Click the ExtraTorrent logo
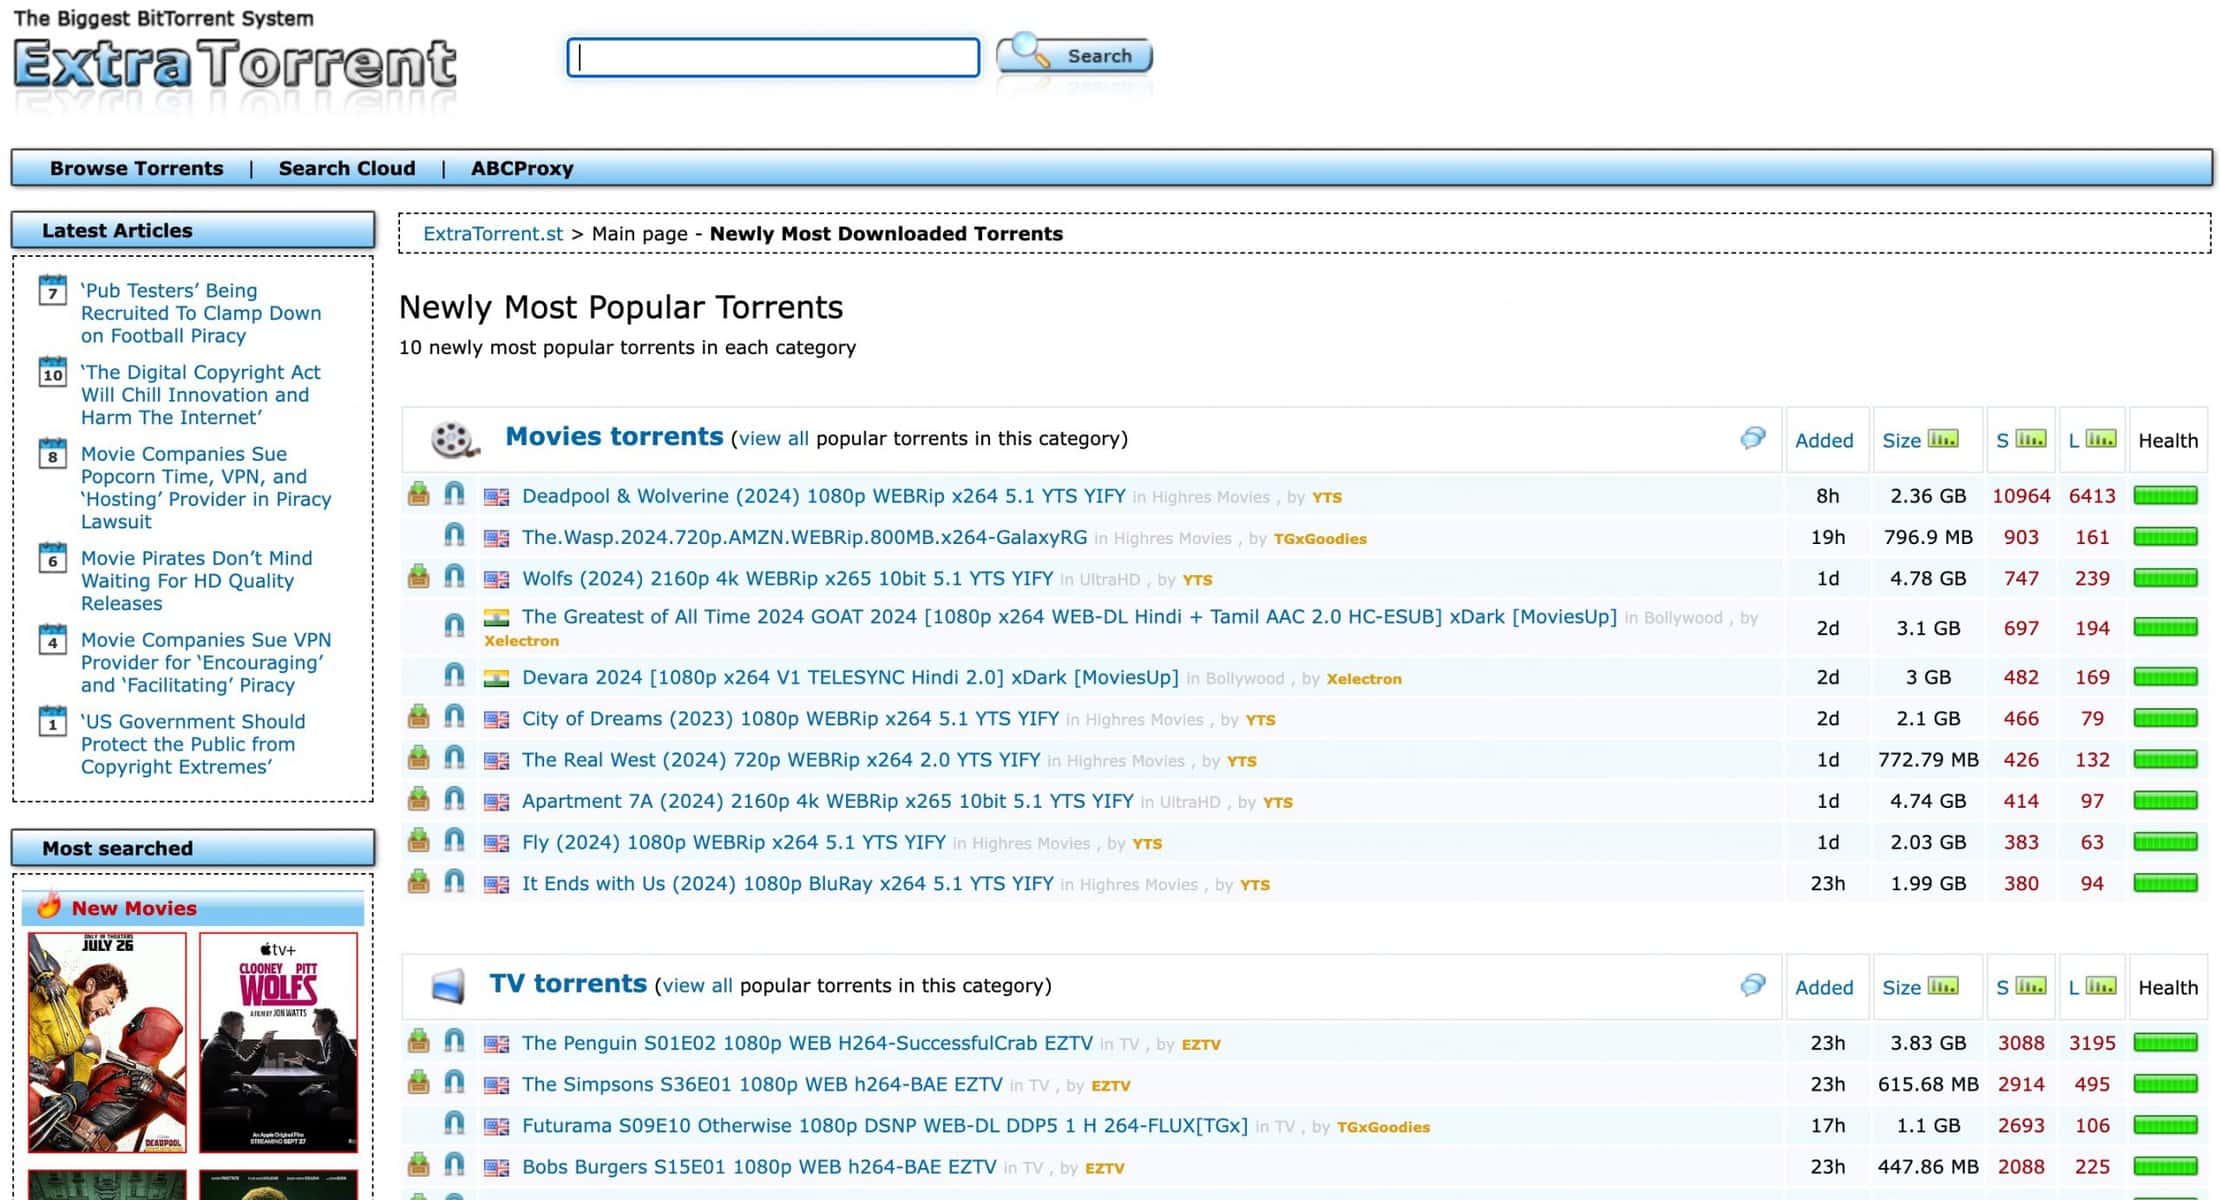Screen dimensions: 2221x1200 [x=235, y=64]
